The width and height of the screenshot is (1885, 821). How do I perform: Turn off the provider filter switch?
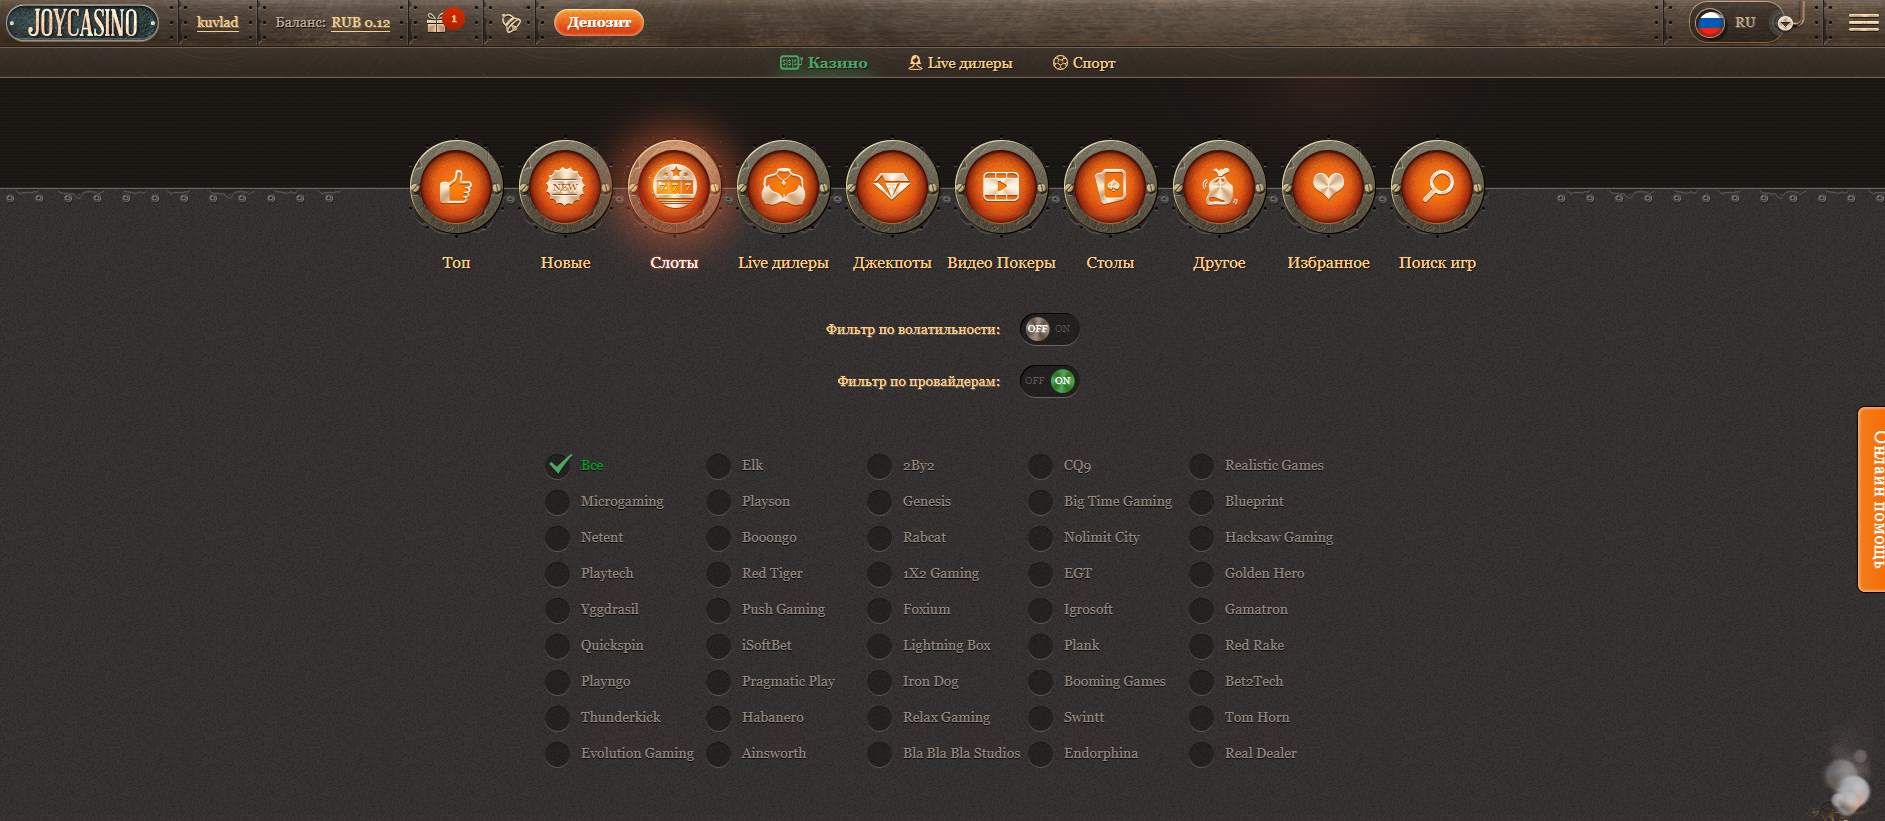pos(1049,381)
